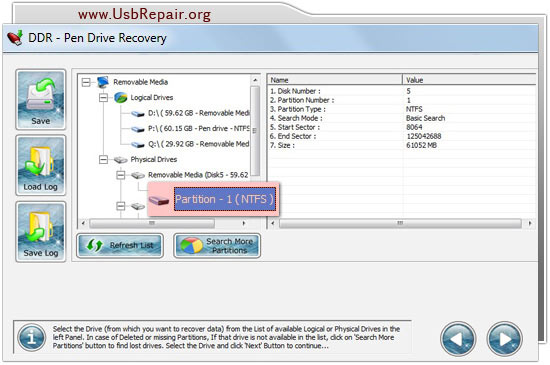
Task: Collapse the Physical Drives node
Action: pyautogui.click(x=103, y=160)
